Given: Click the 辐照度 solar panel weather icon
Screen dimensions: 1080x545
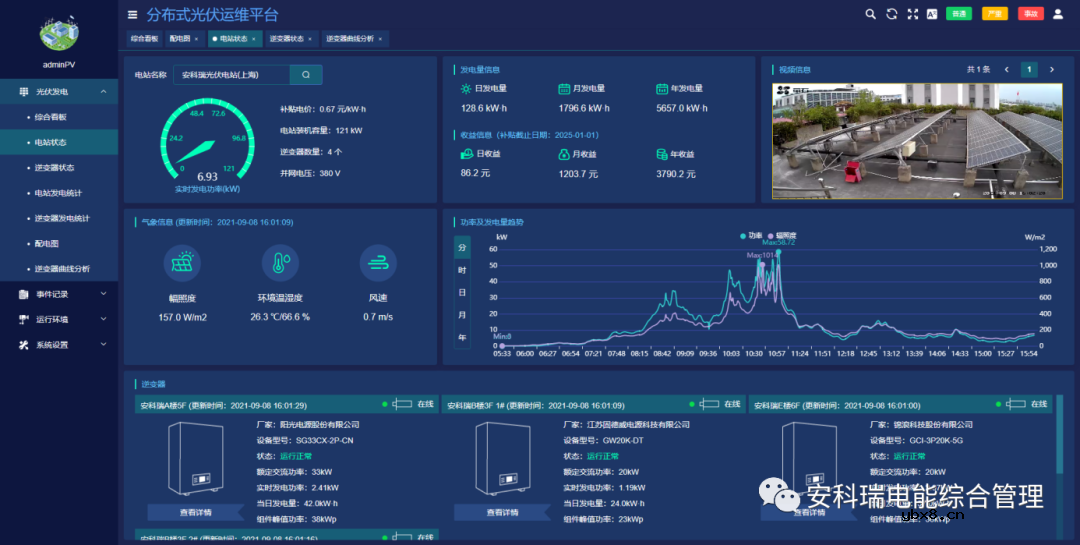Looking at the screenshot, I should (x=183, y=263).
